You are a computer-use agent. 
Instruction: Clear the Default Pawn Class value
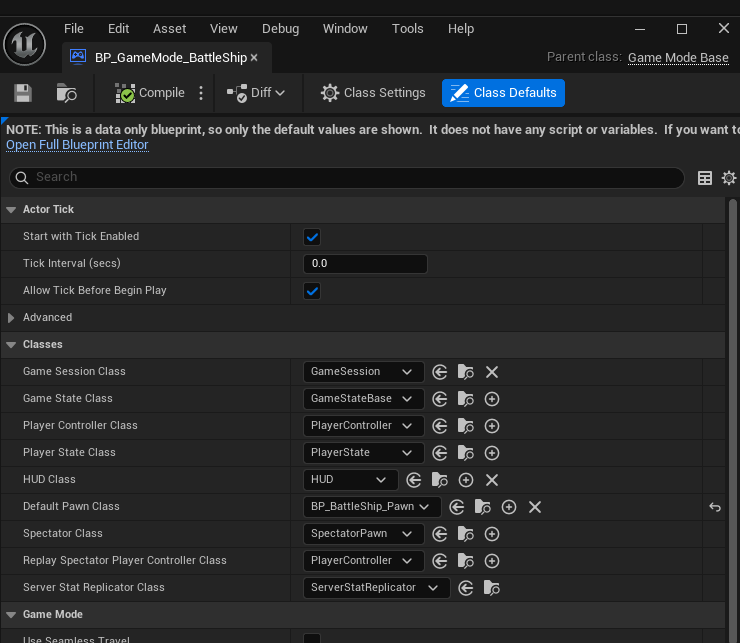tap(535, 507)
